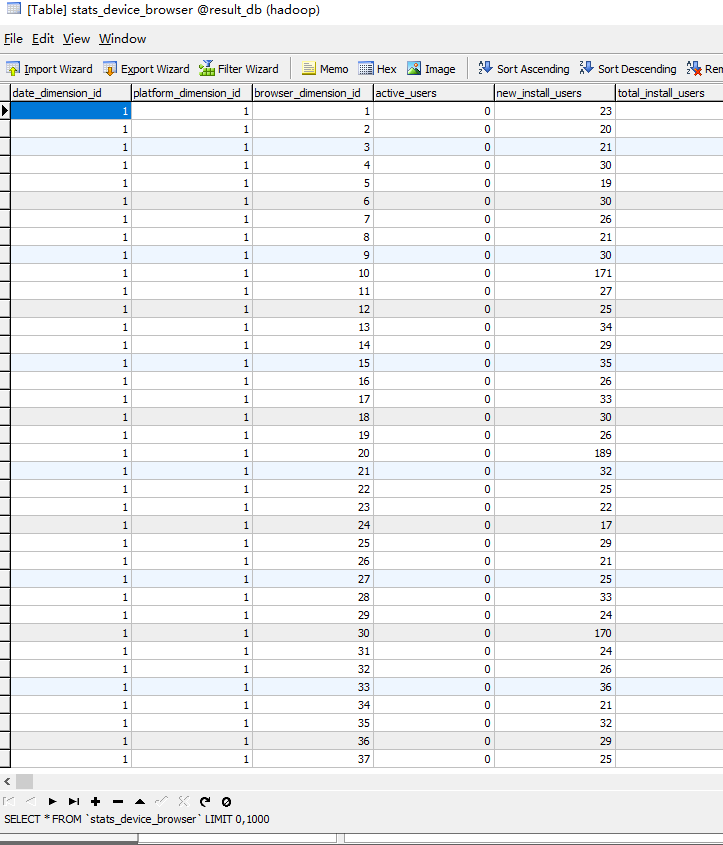Select the active_users column header

434,93
